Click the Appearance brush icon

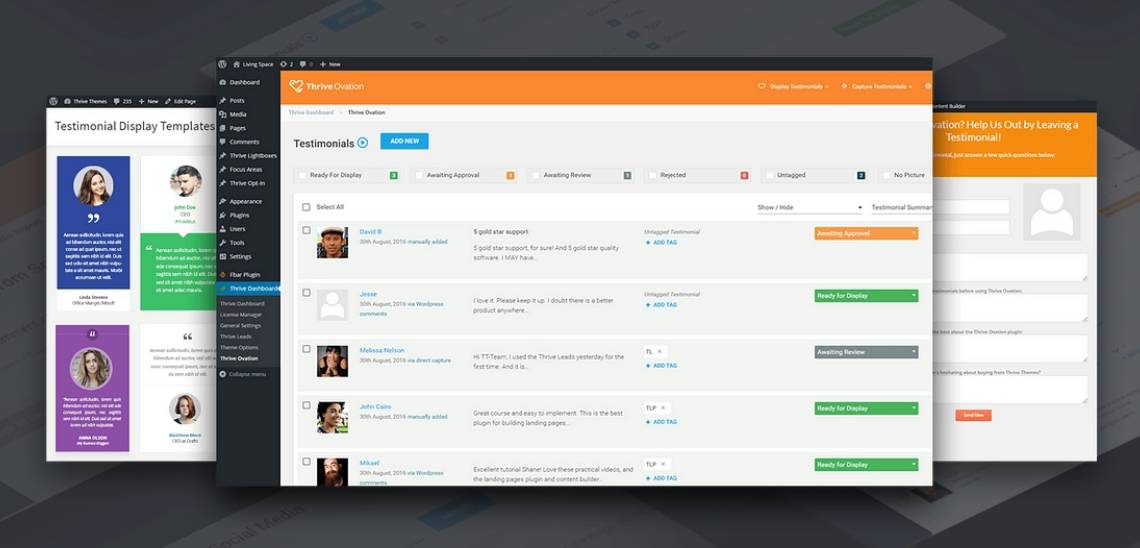222,201
